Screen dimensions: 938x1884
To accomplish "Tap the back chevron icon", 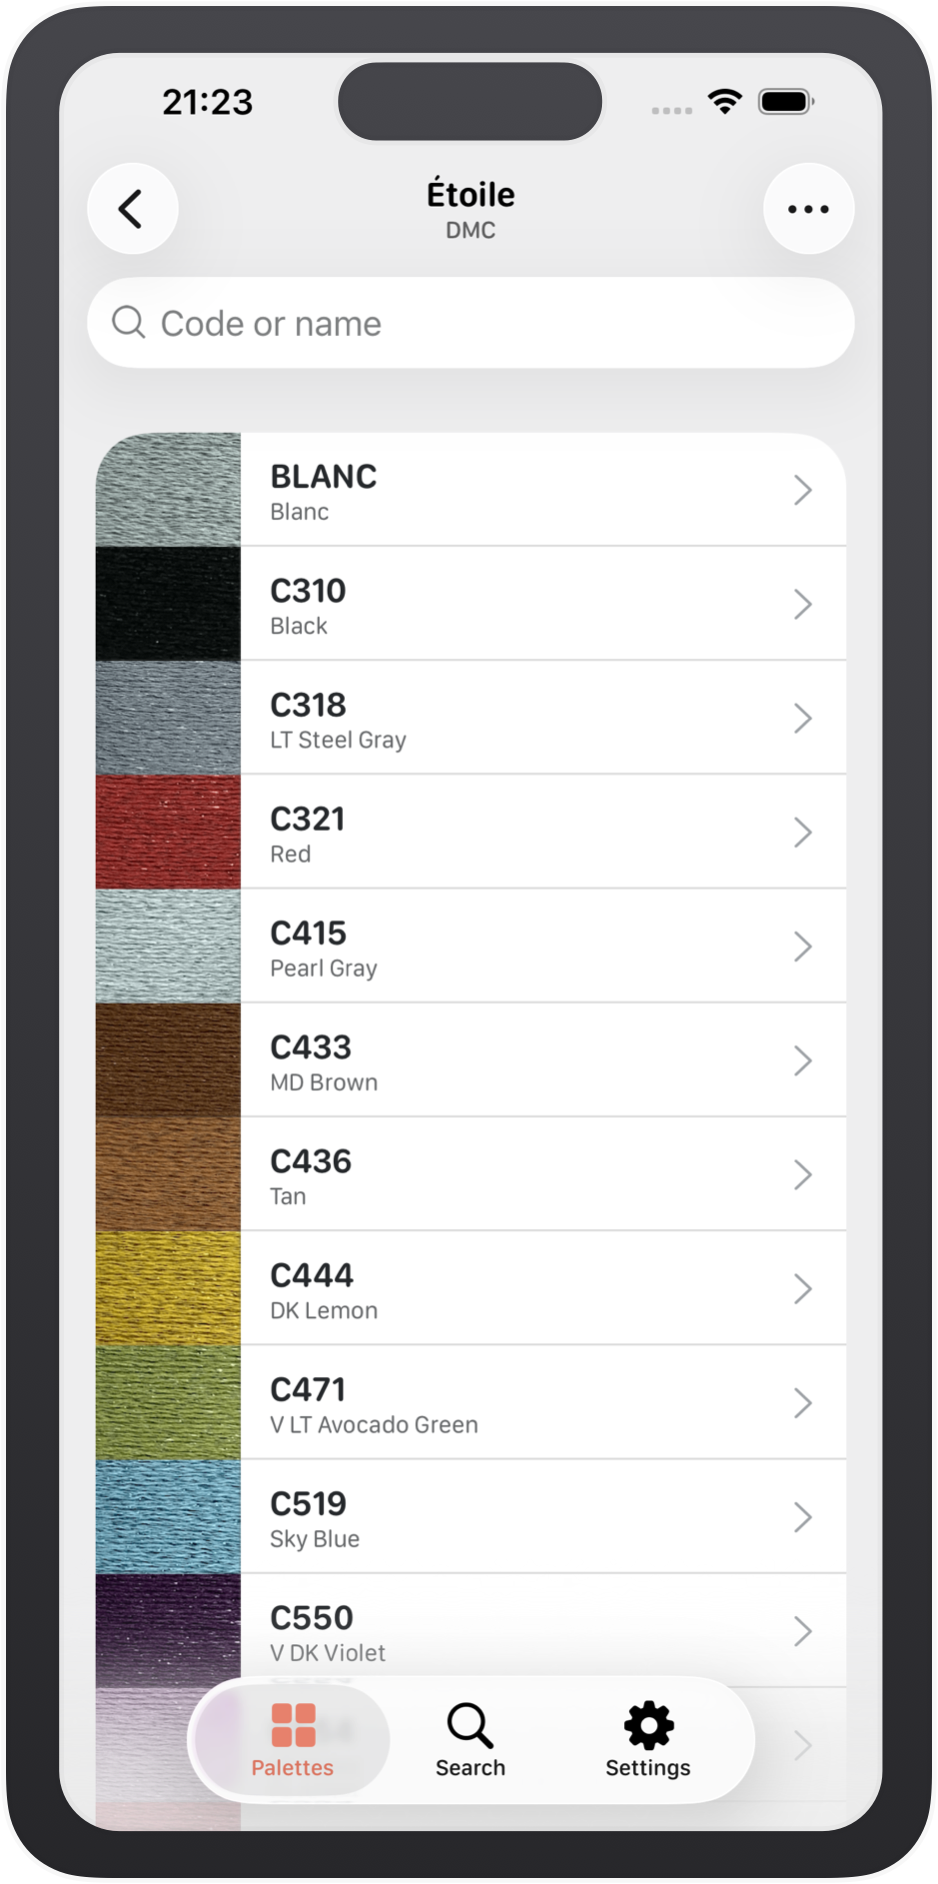I will 131,208.
